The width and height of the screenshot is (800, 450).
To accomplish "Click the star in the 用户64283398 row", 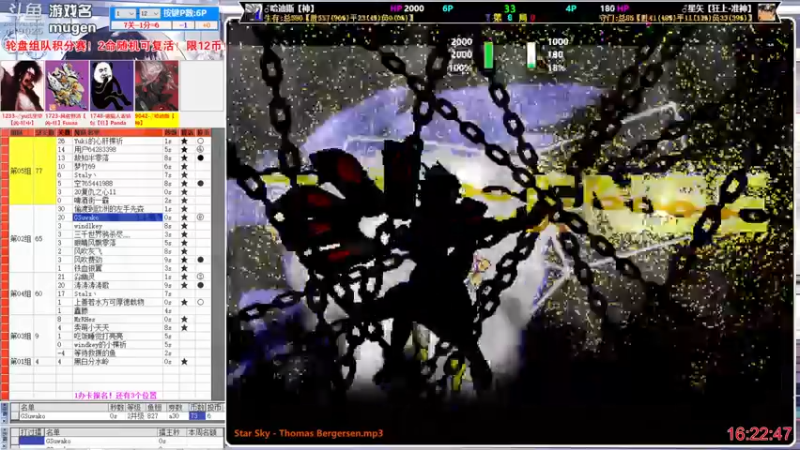I will coord(185,149).
